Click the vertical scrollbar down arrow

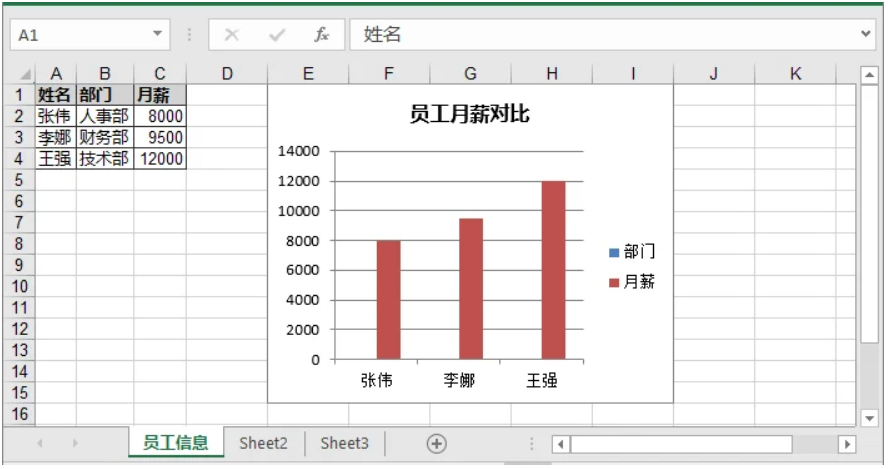click(869, 417)
